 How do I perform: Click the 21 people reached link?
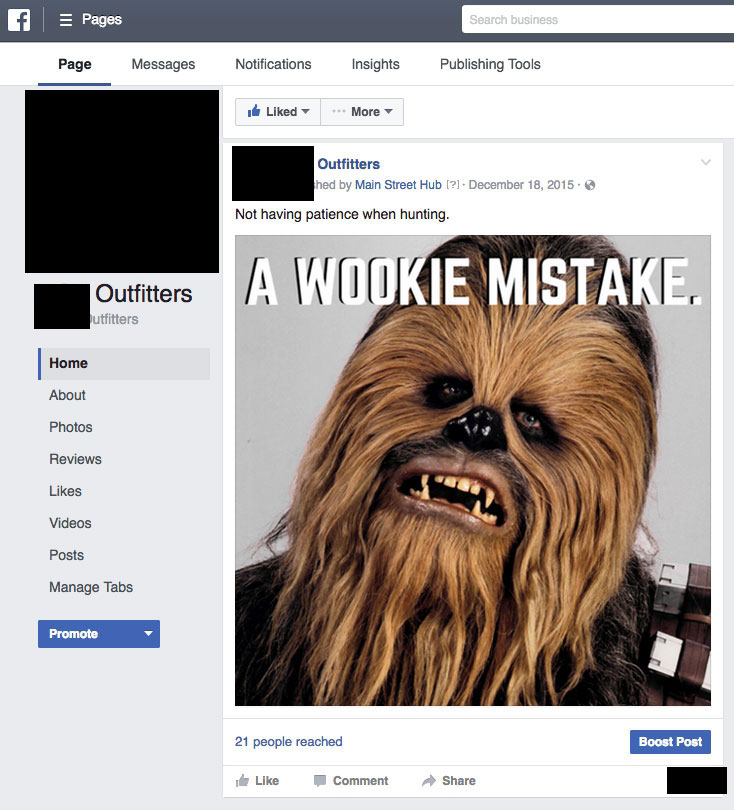click(x=288, y=742)
